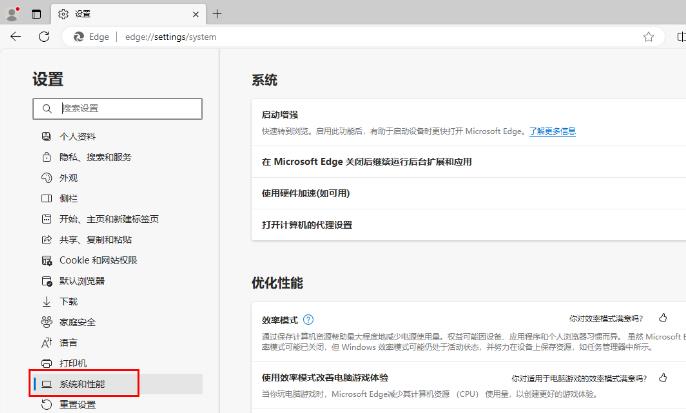Thumbs up for gaming efficiency mode feedback
This screenshot has width=686, height=413.
point(663,378)
